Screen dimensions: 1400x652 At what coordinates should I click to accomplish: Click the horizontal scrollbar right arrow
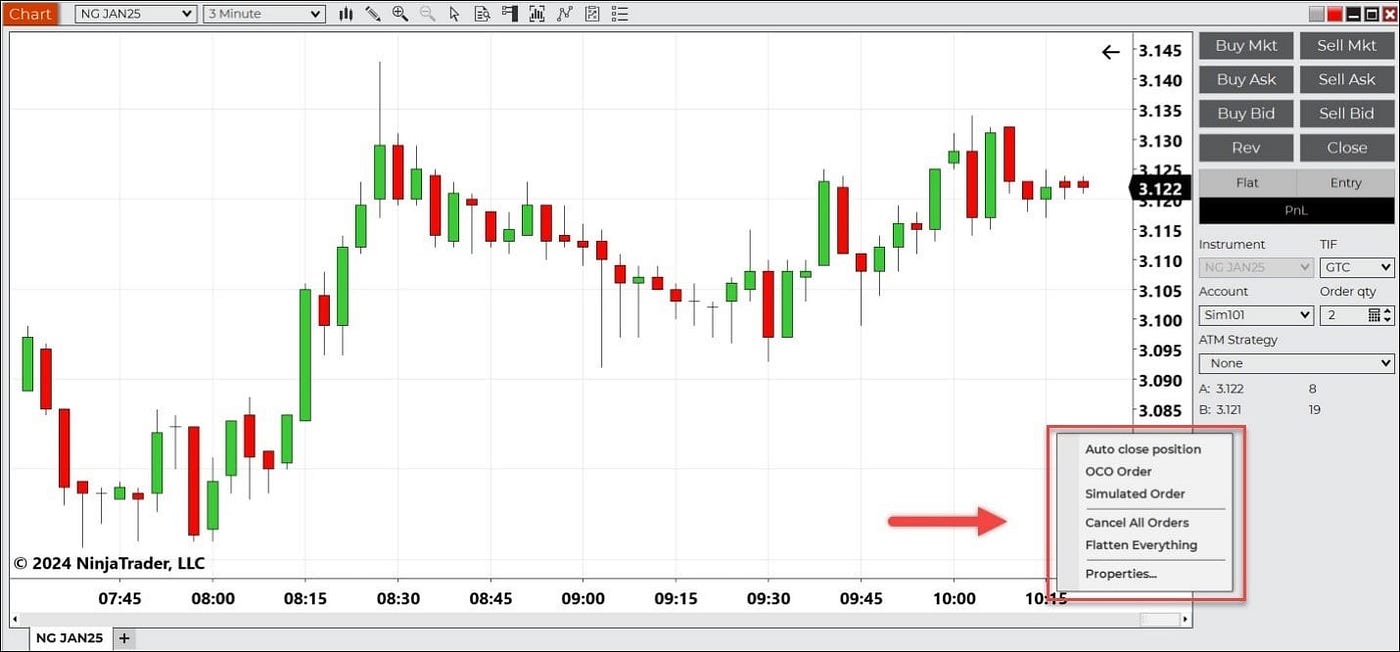pyautogui.click(x=1186, y=619)
